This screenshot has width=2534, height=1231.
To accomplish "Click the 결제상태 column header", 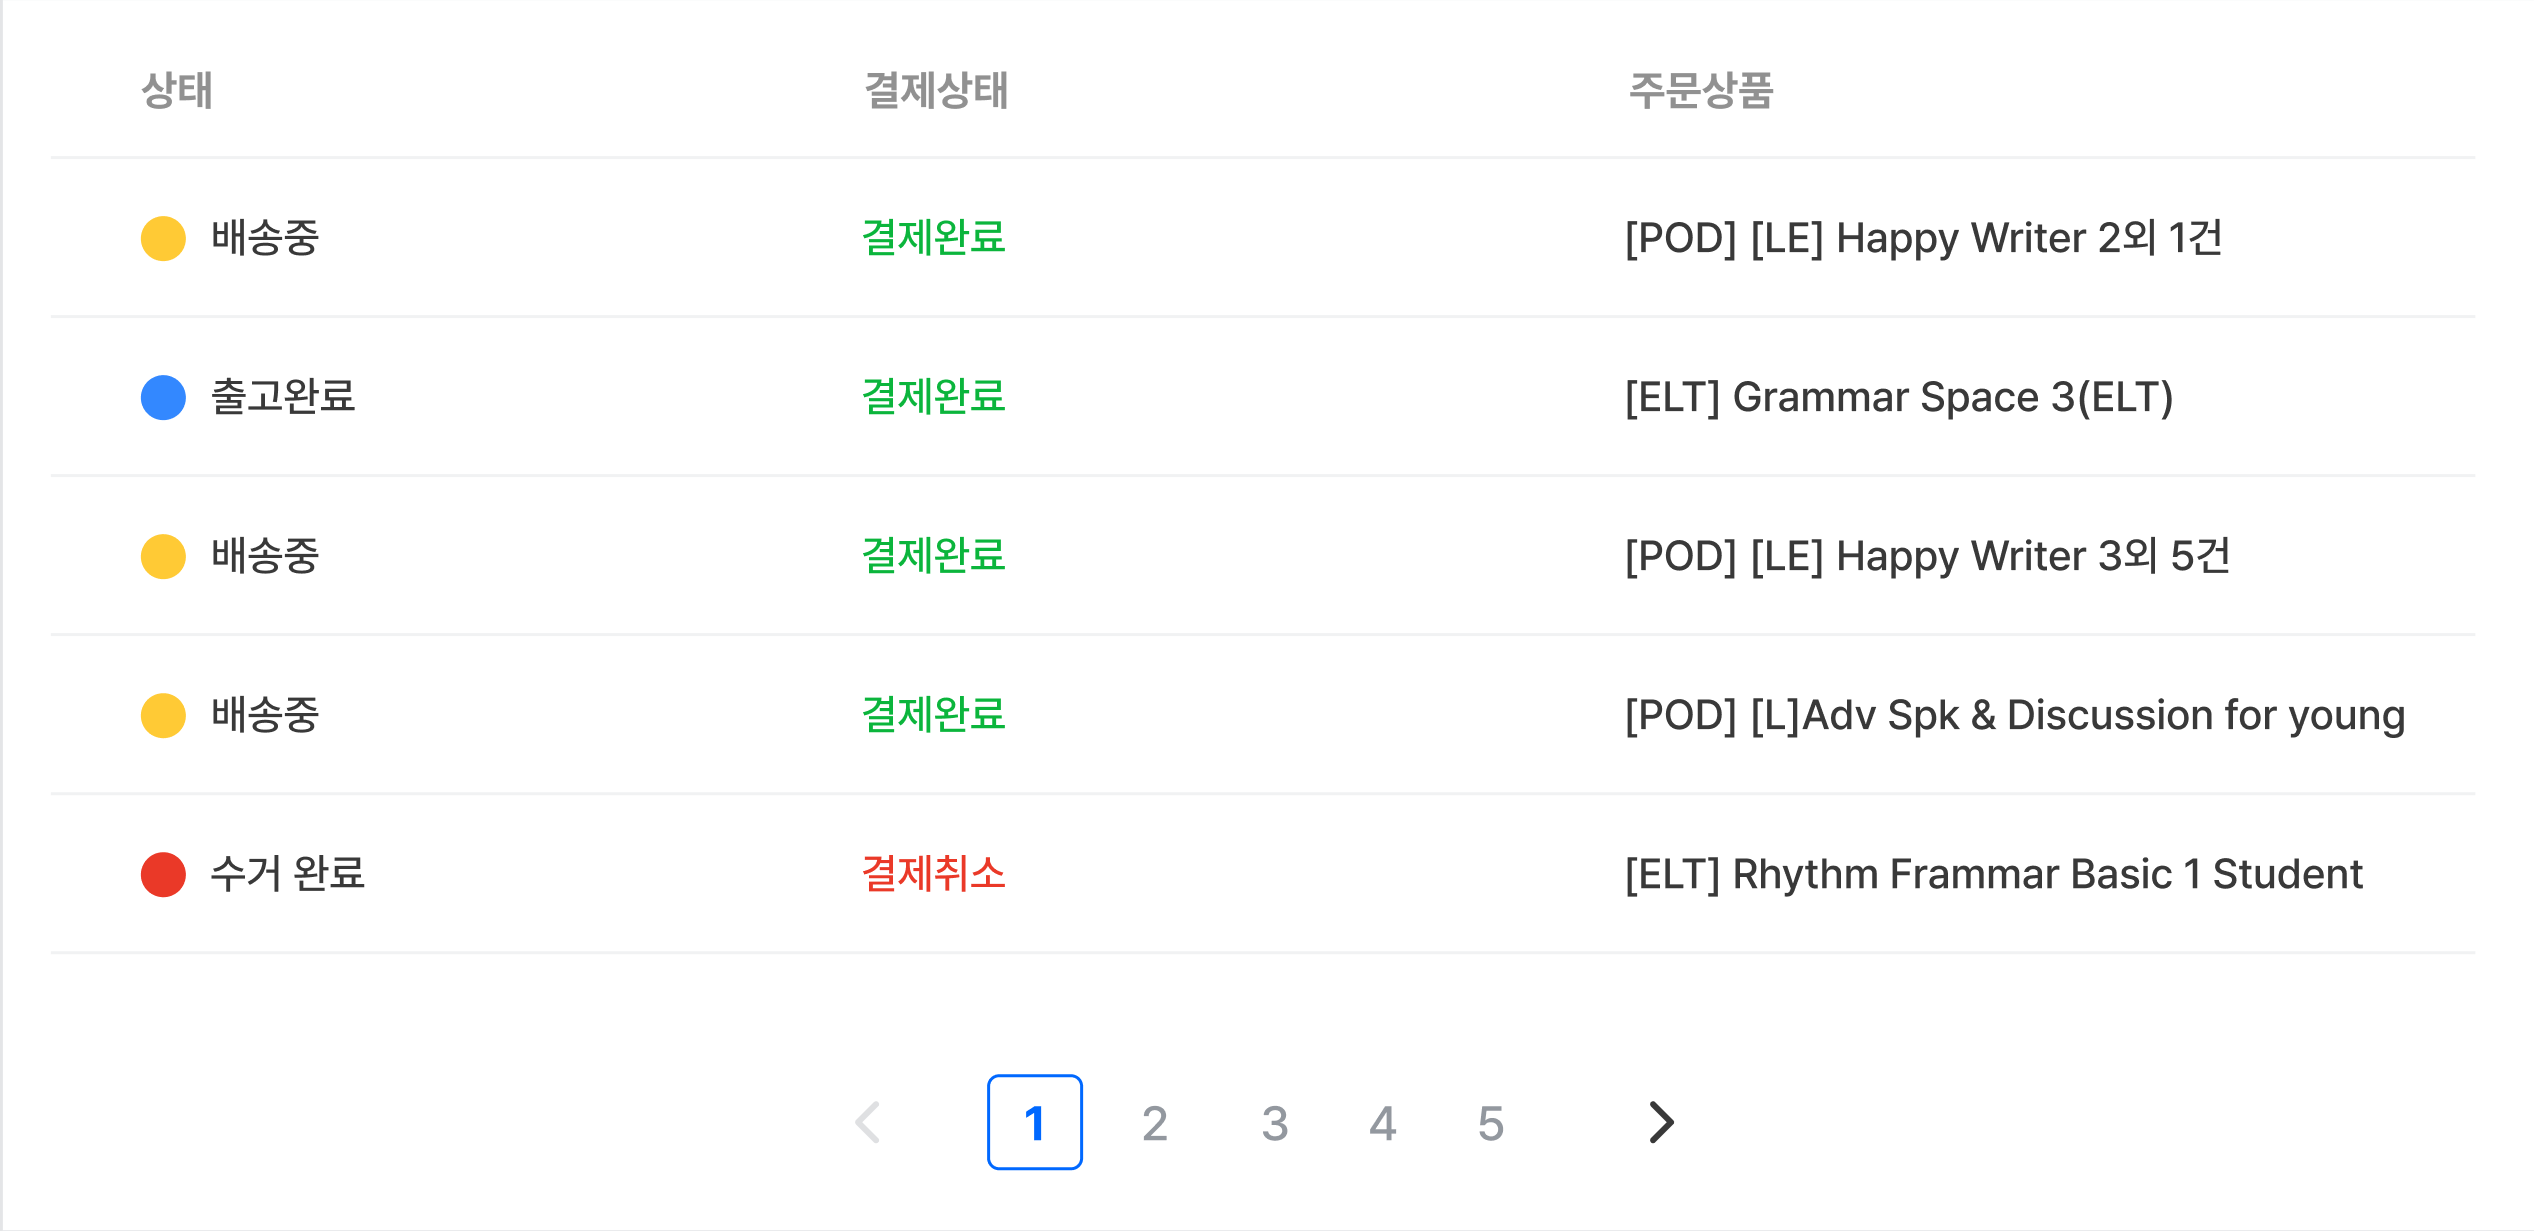I will tap(936, 90).
